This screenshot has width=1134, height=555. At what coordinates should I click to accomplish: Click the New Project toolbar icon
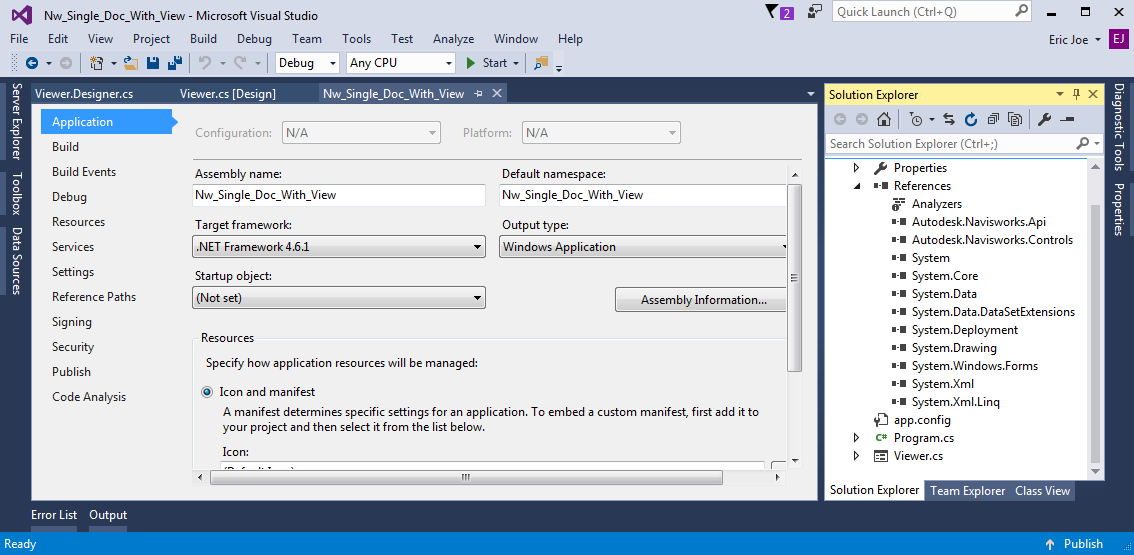(95, 63)
